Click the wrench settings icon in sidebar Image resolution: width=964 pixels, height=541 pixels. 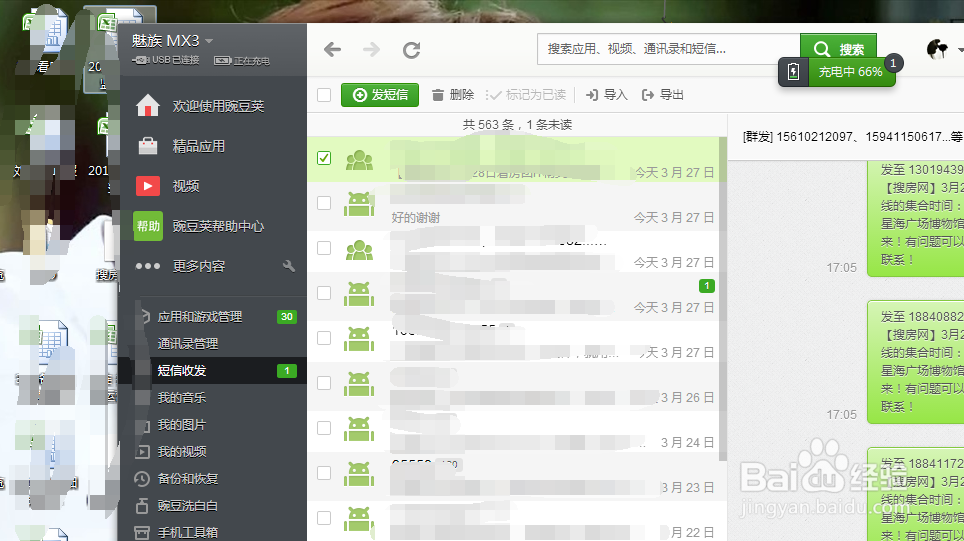tap(289, 266)
